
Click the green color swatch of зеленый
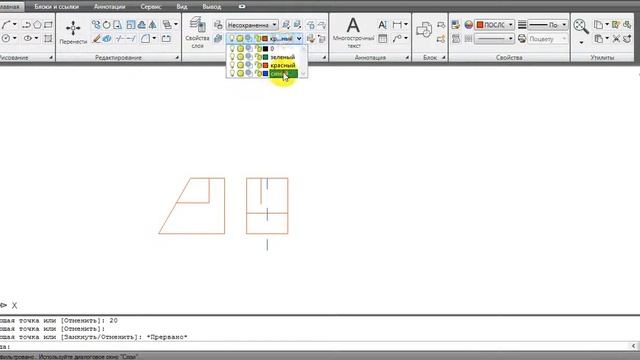point(265,57)
